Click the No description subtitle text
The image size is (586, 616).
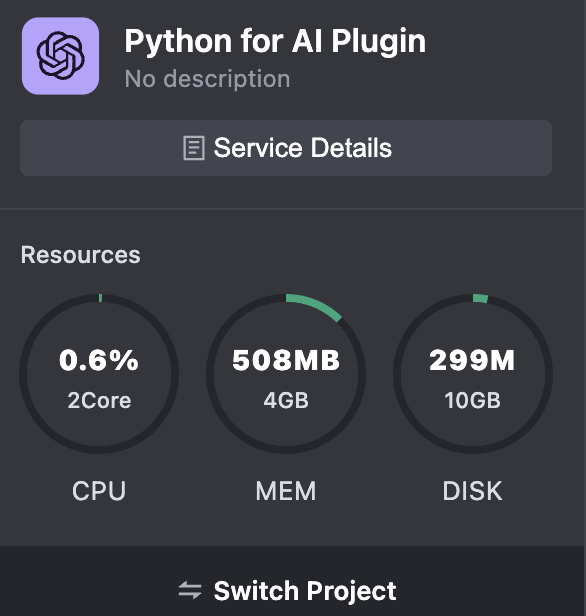point(207,79)
